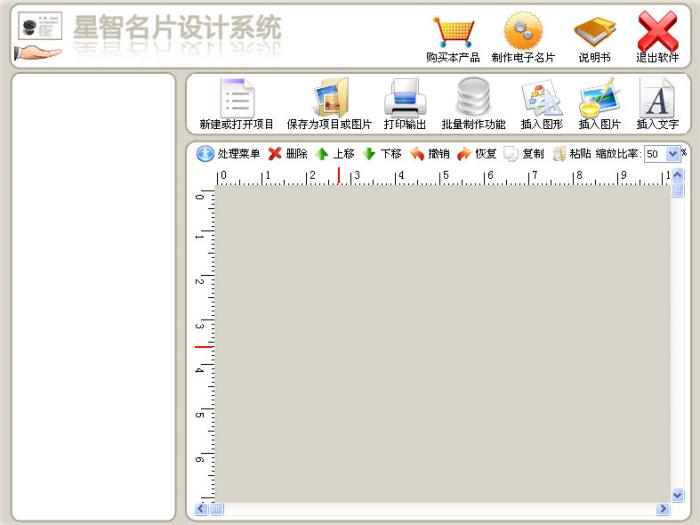
Task: Click the red marker on horizontal ruler
Action: pyautogui.click(x=339, y=175)
